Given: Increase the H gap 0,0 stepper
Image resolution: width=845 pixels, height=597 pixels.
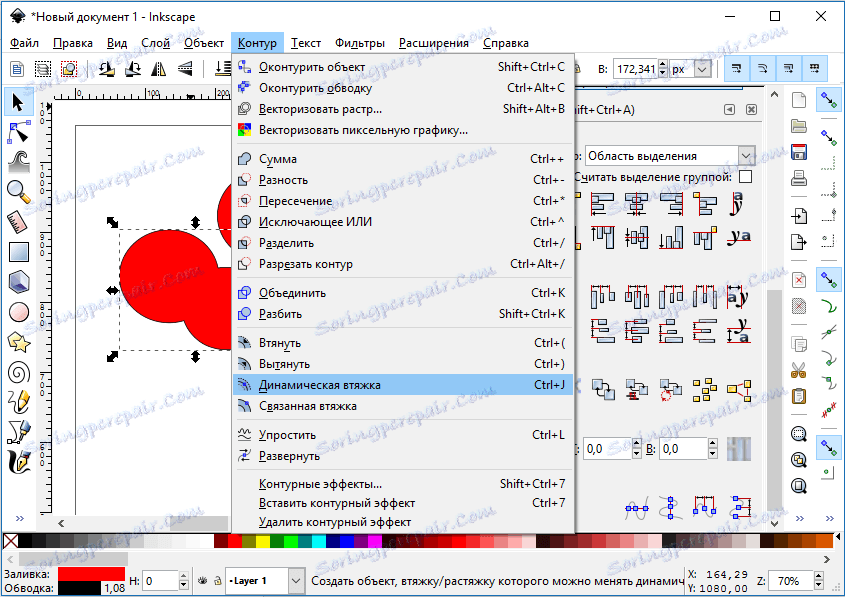Looking at the screenshot, I should pos(636,444).
